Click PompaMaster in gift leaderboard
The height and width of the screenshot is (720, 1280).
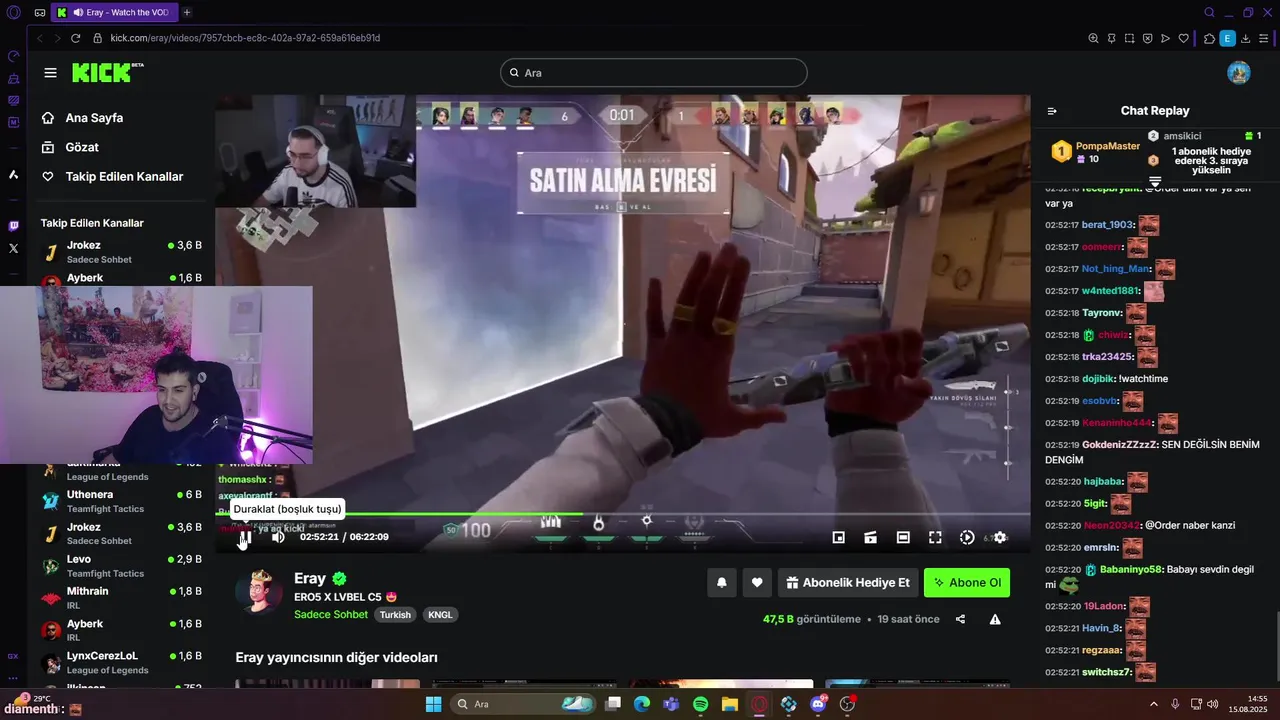click(x=1107, y=146)
